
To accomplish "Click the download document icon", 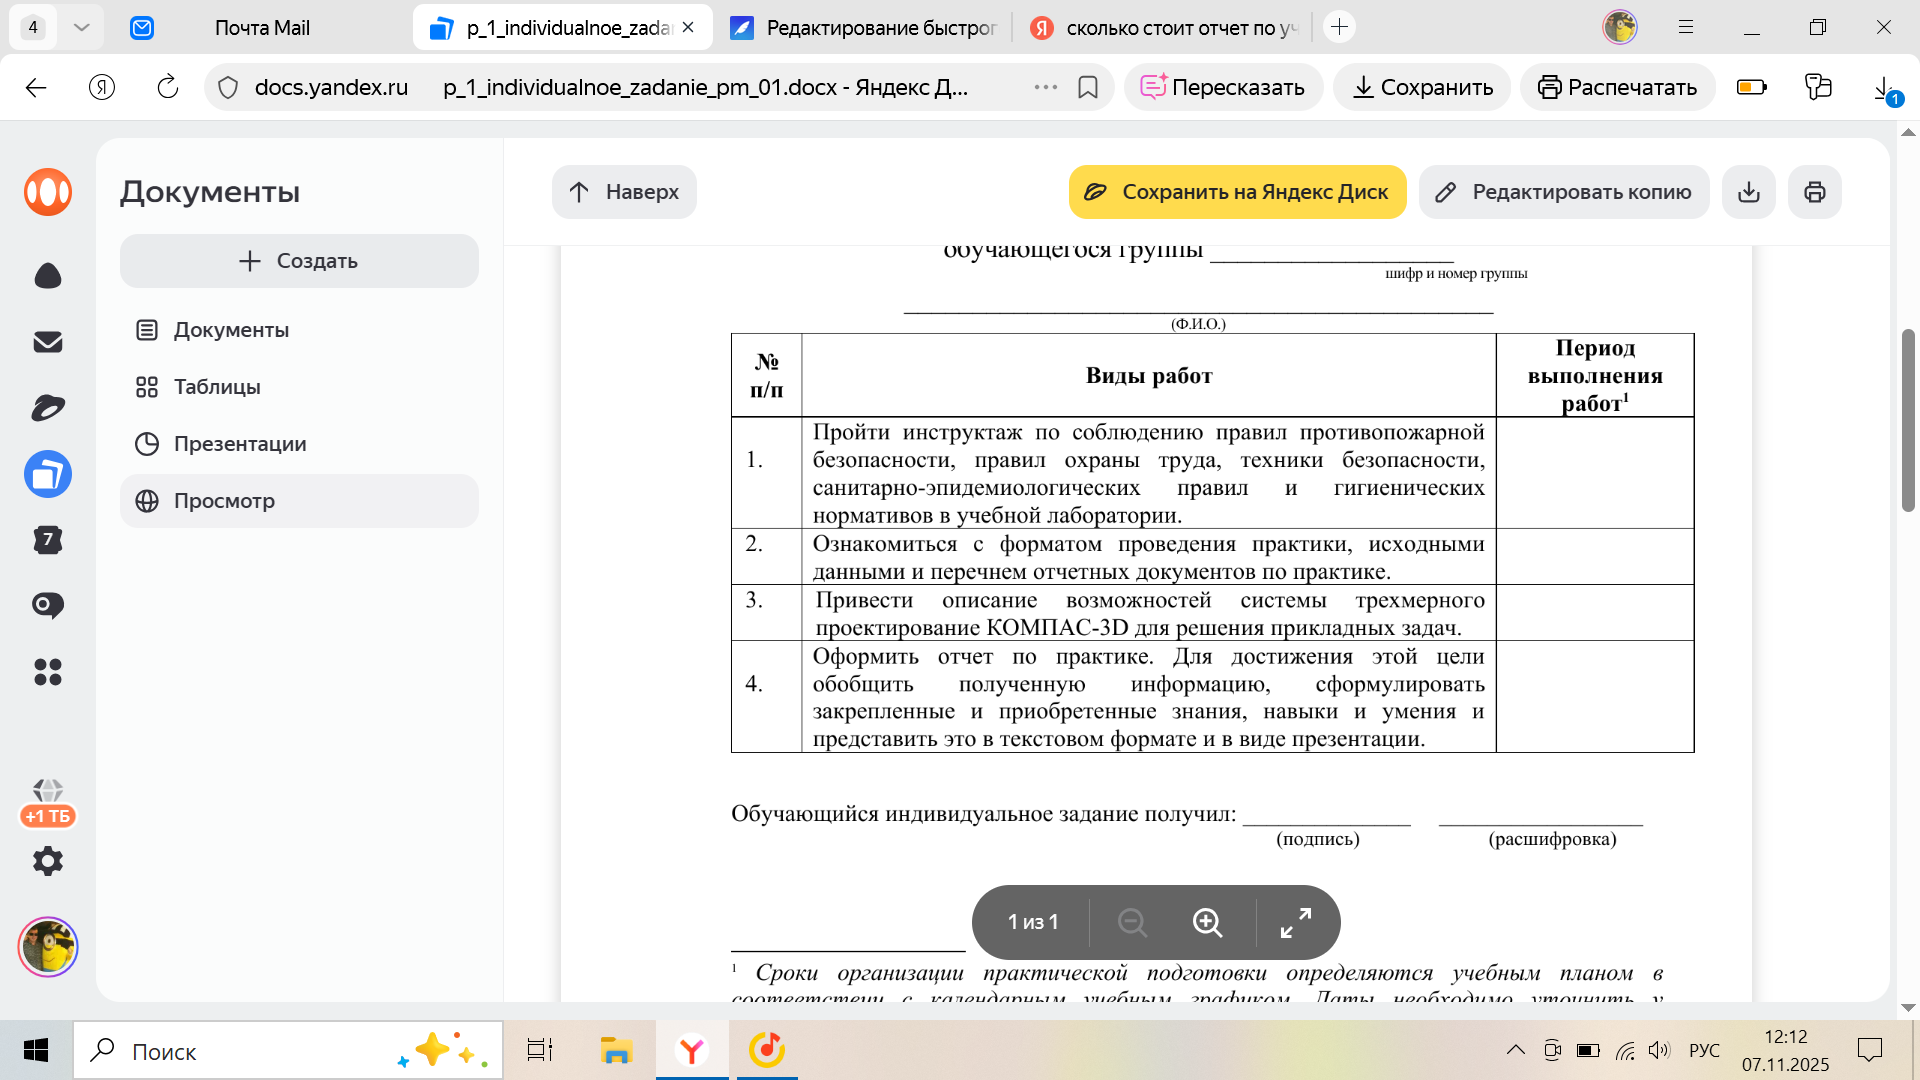I will (x=1748, y=192).
